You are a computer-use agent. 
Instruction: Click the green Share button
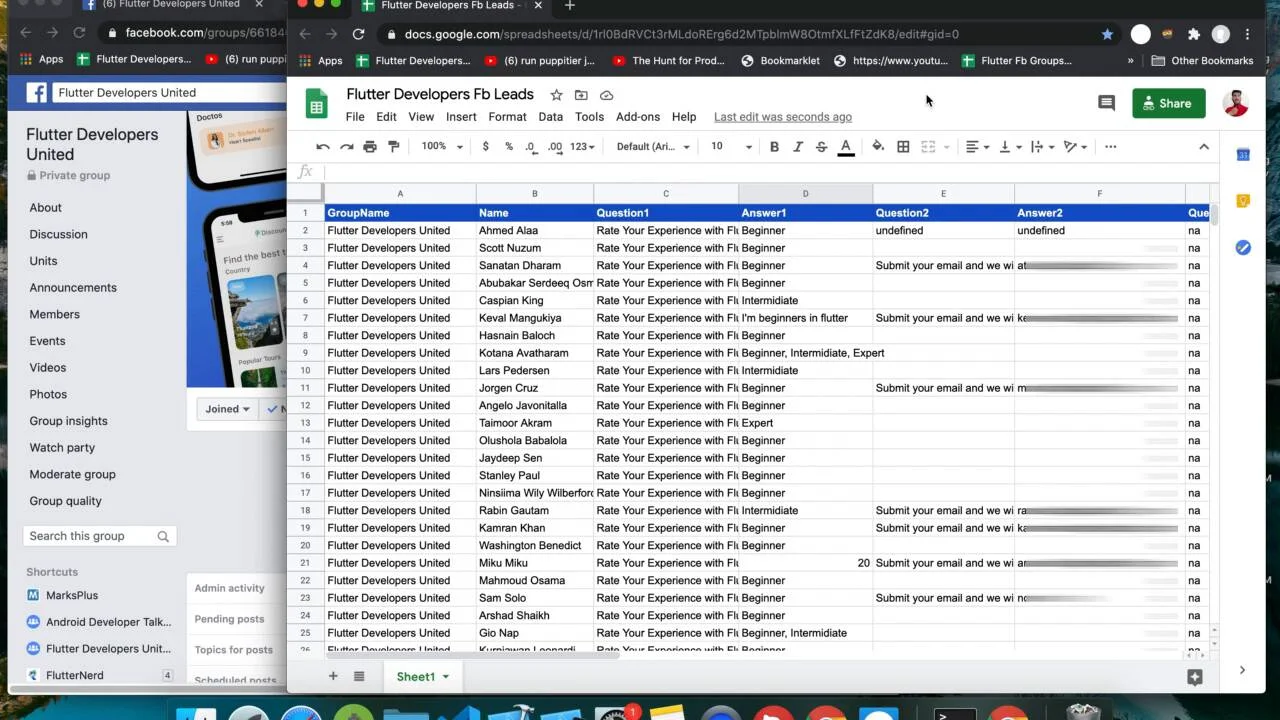coord(1168,103)
